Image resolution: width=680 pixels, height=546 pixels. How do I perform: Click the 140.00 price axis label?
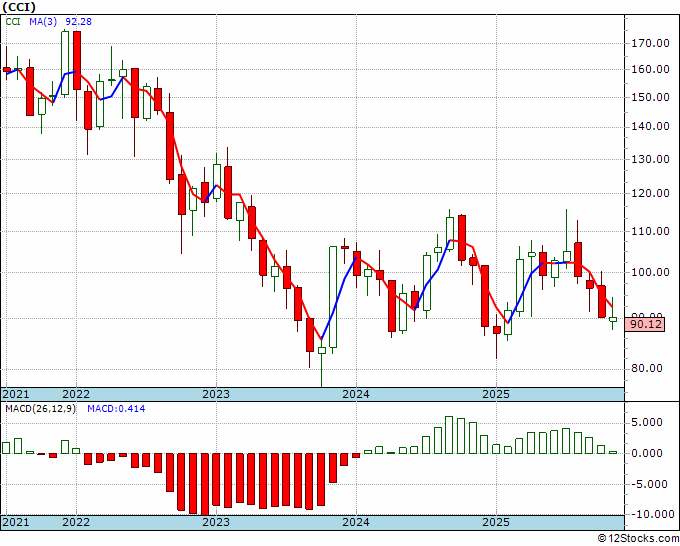coord(650,127)
